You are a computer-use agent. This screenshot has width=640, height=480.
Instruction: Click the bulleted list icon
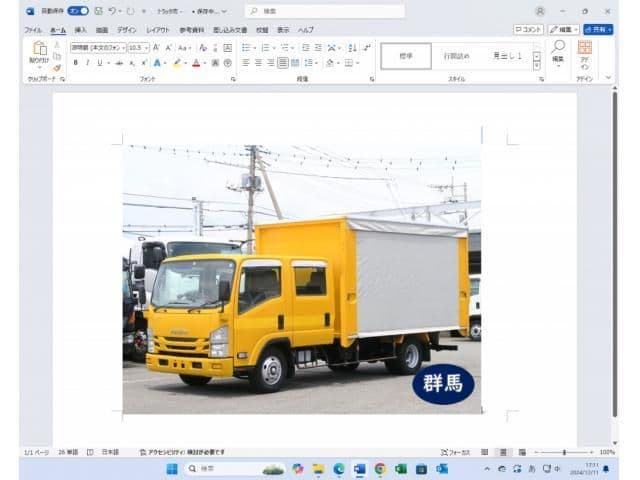(x=246, y=47)
